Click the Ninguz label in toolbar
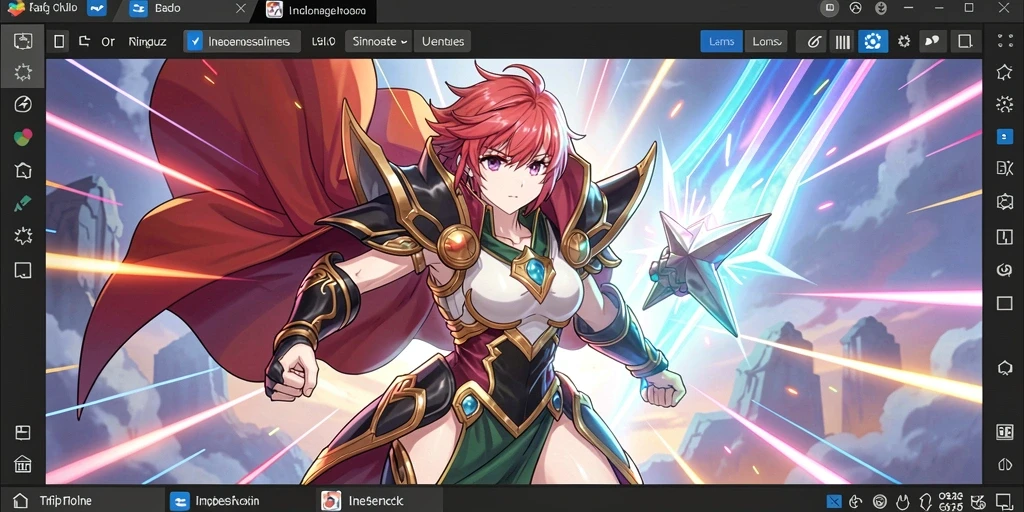 [x=148, y=42]
